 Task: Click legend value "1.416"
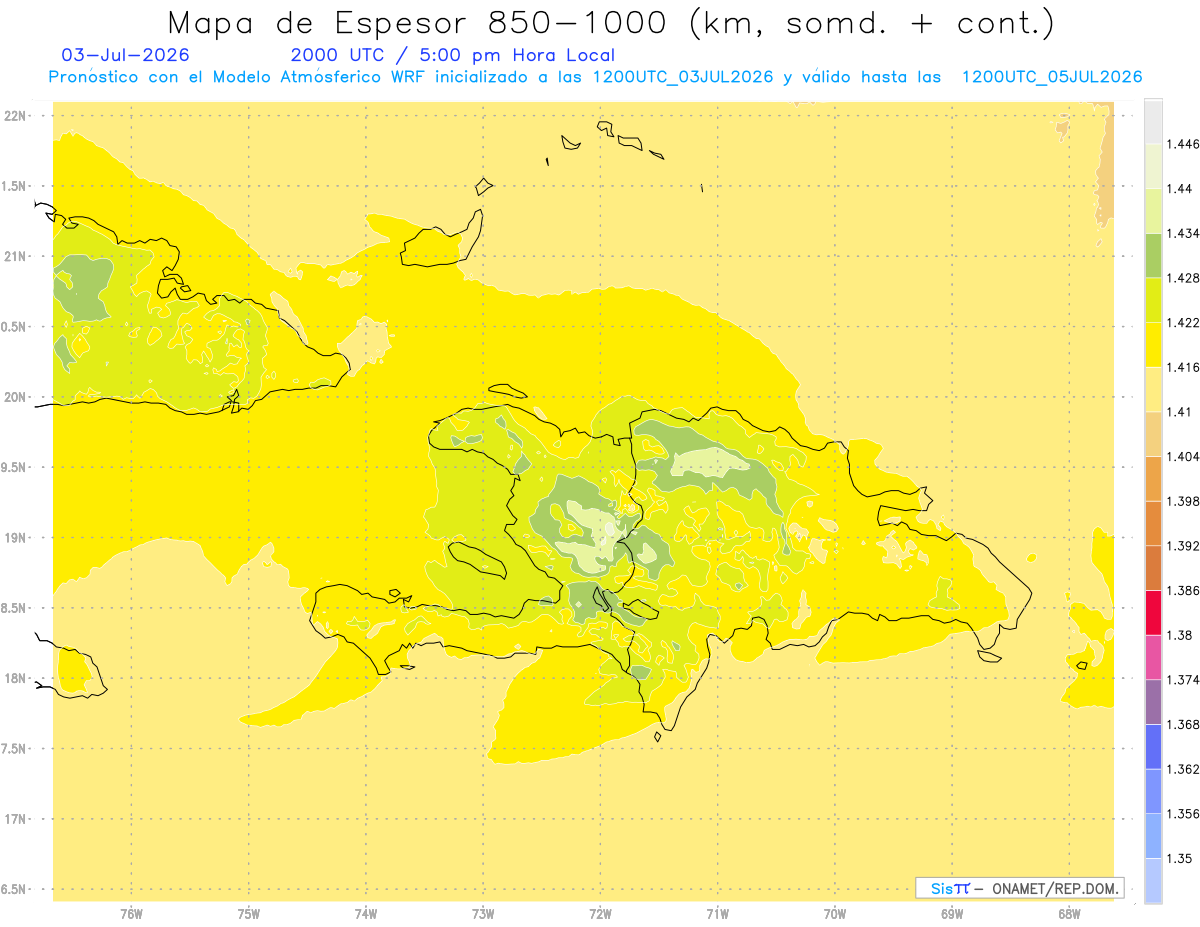(1183, 367)
